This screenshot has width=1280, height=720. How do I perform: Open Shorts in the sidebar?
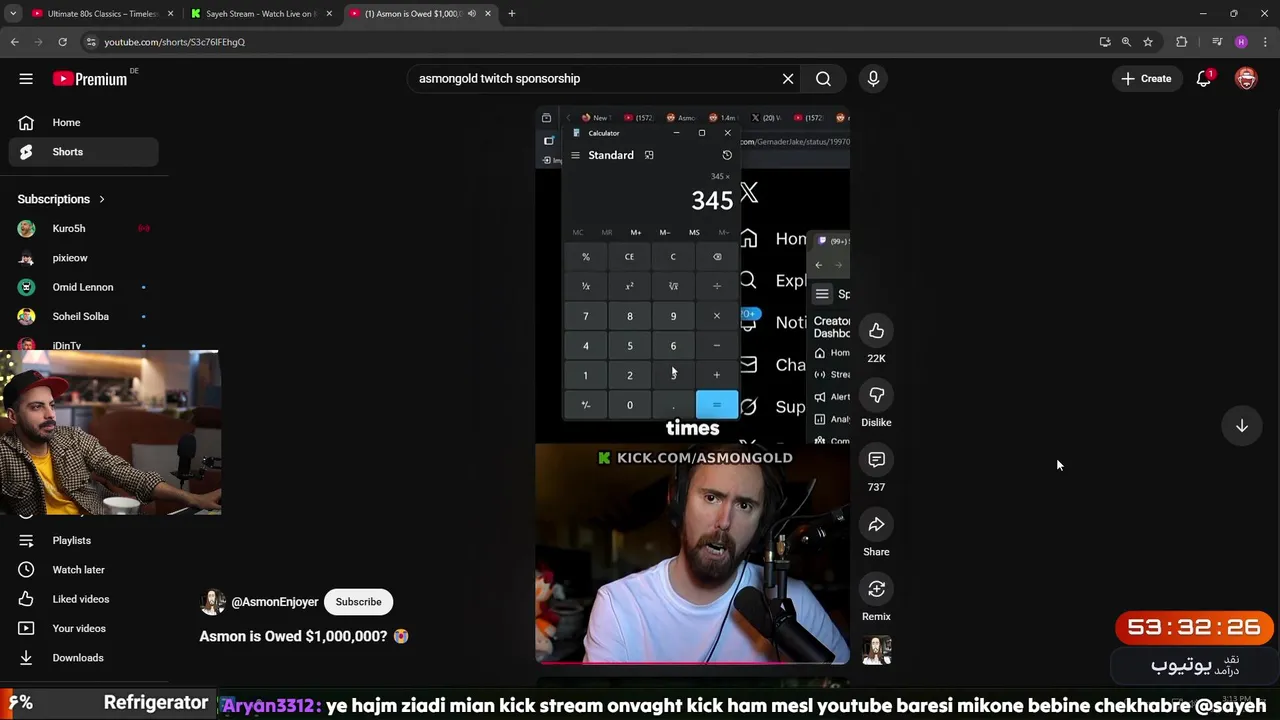tap(84, 152)
